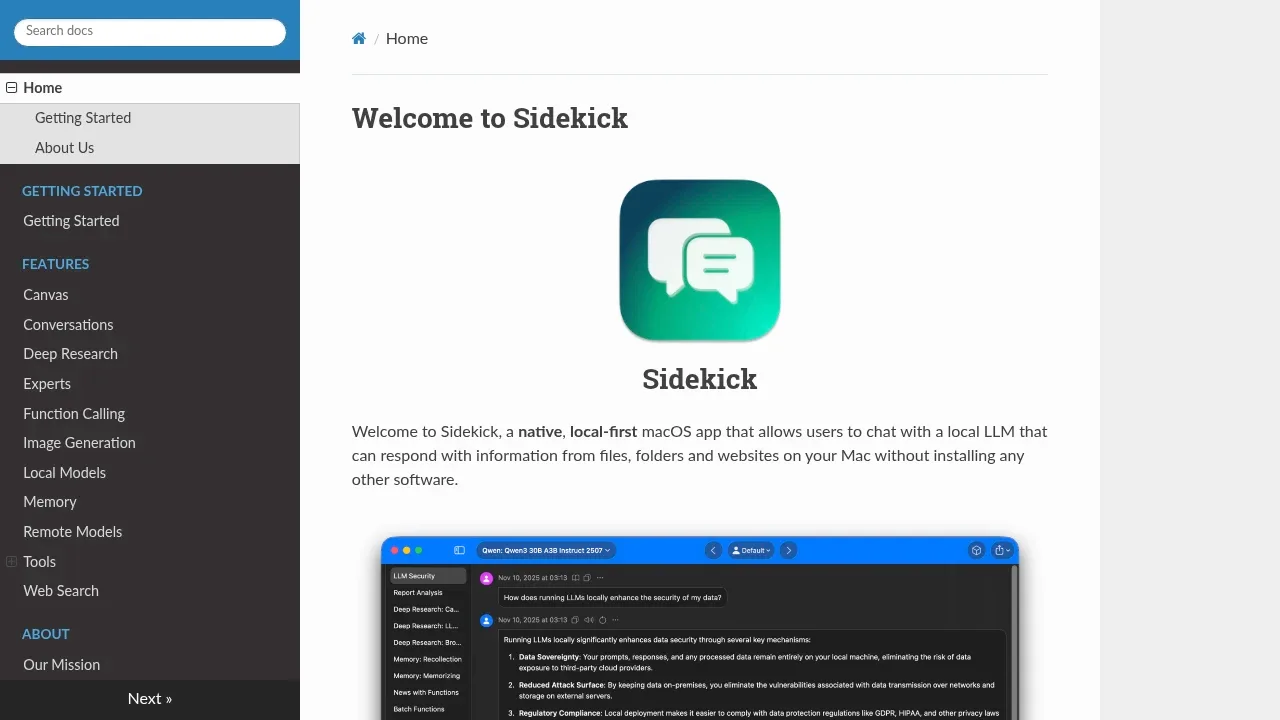
Task: Click the "FEATURES" sidebar section caption
Action: (x=56, y=264)
